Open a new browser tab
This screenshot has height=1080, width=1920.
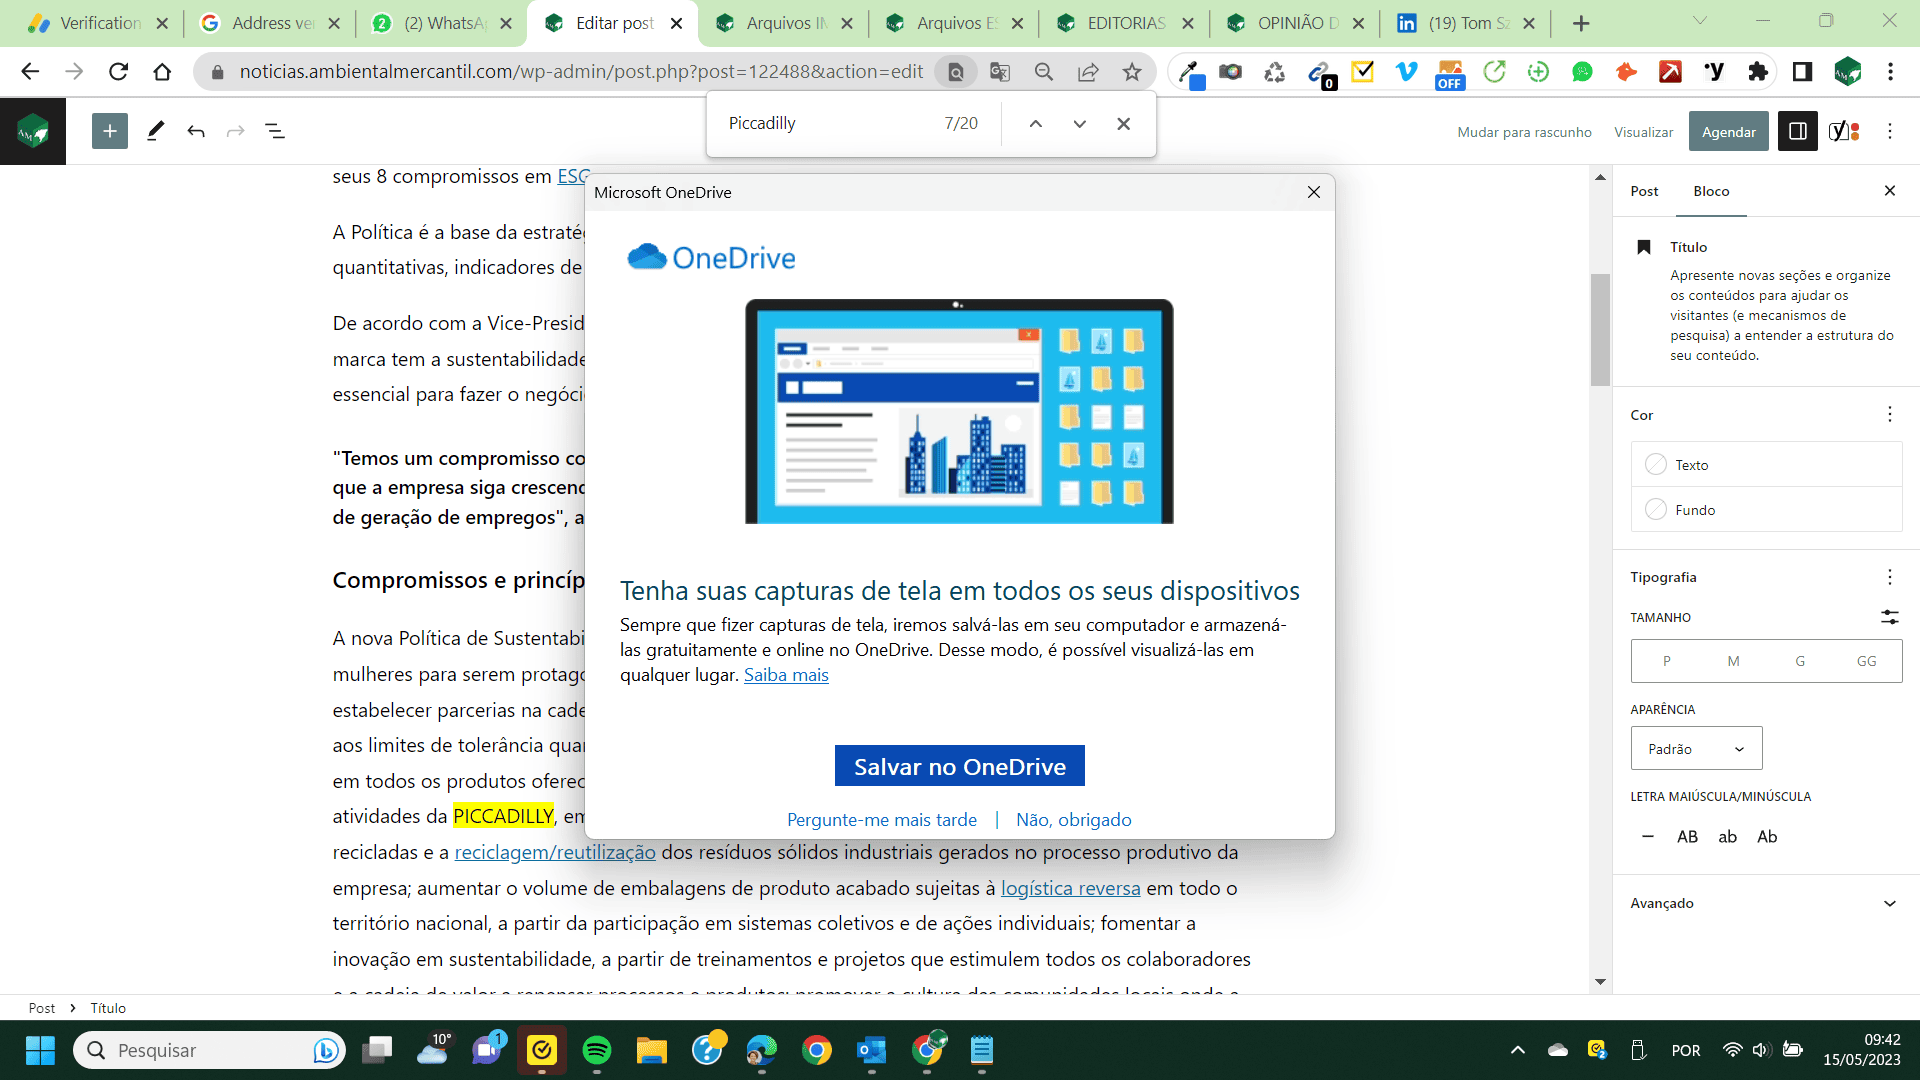[1581, 23]
